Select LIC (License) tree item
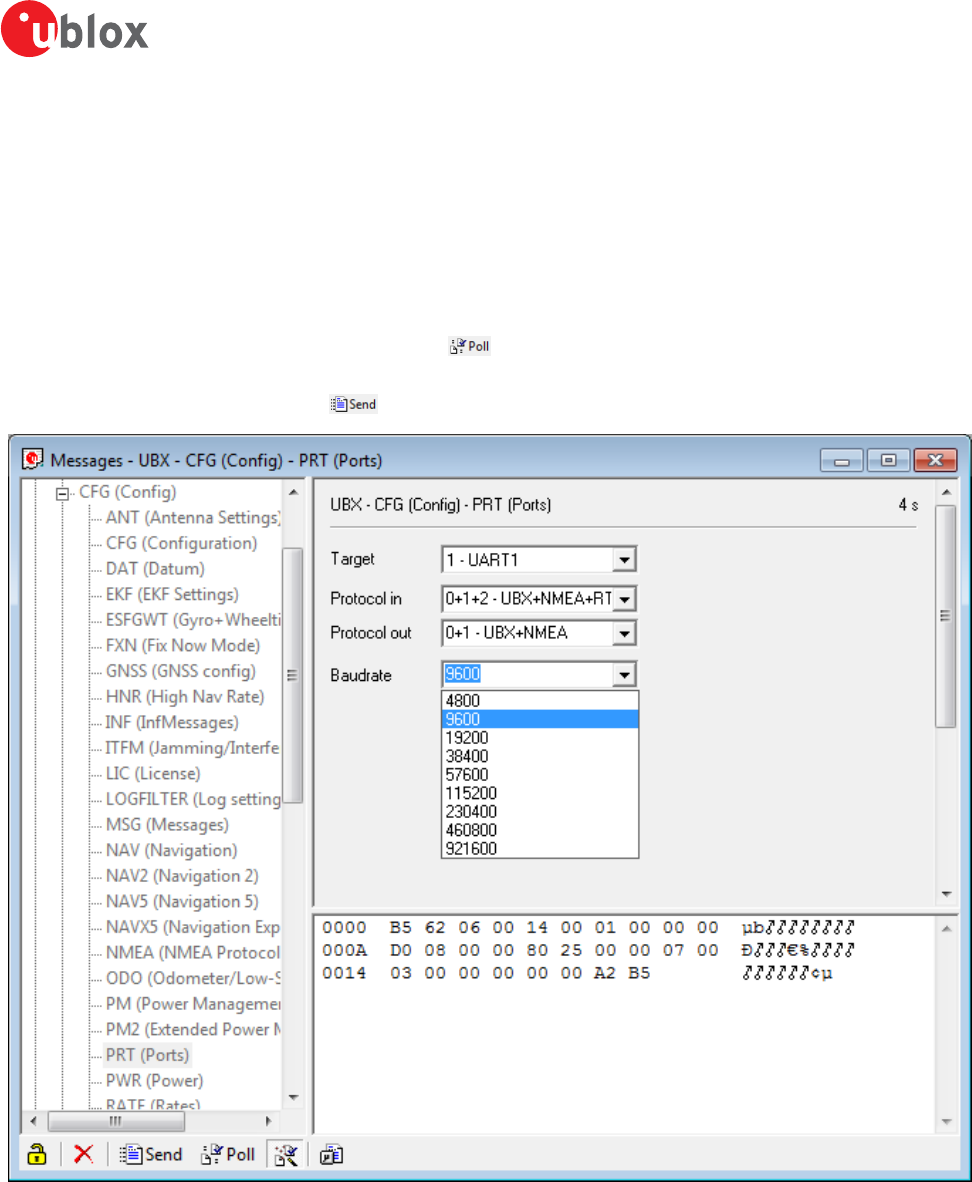This screenshot has width=972, height=1182. click(x=153, y=773)
